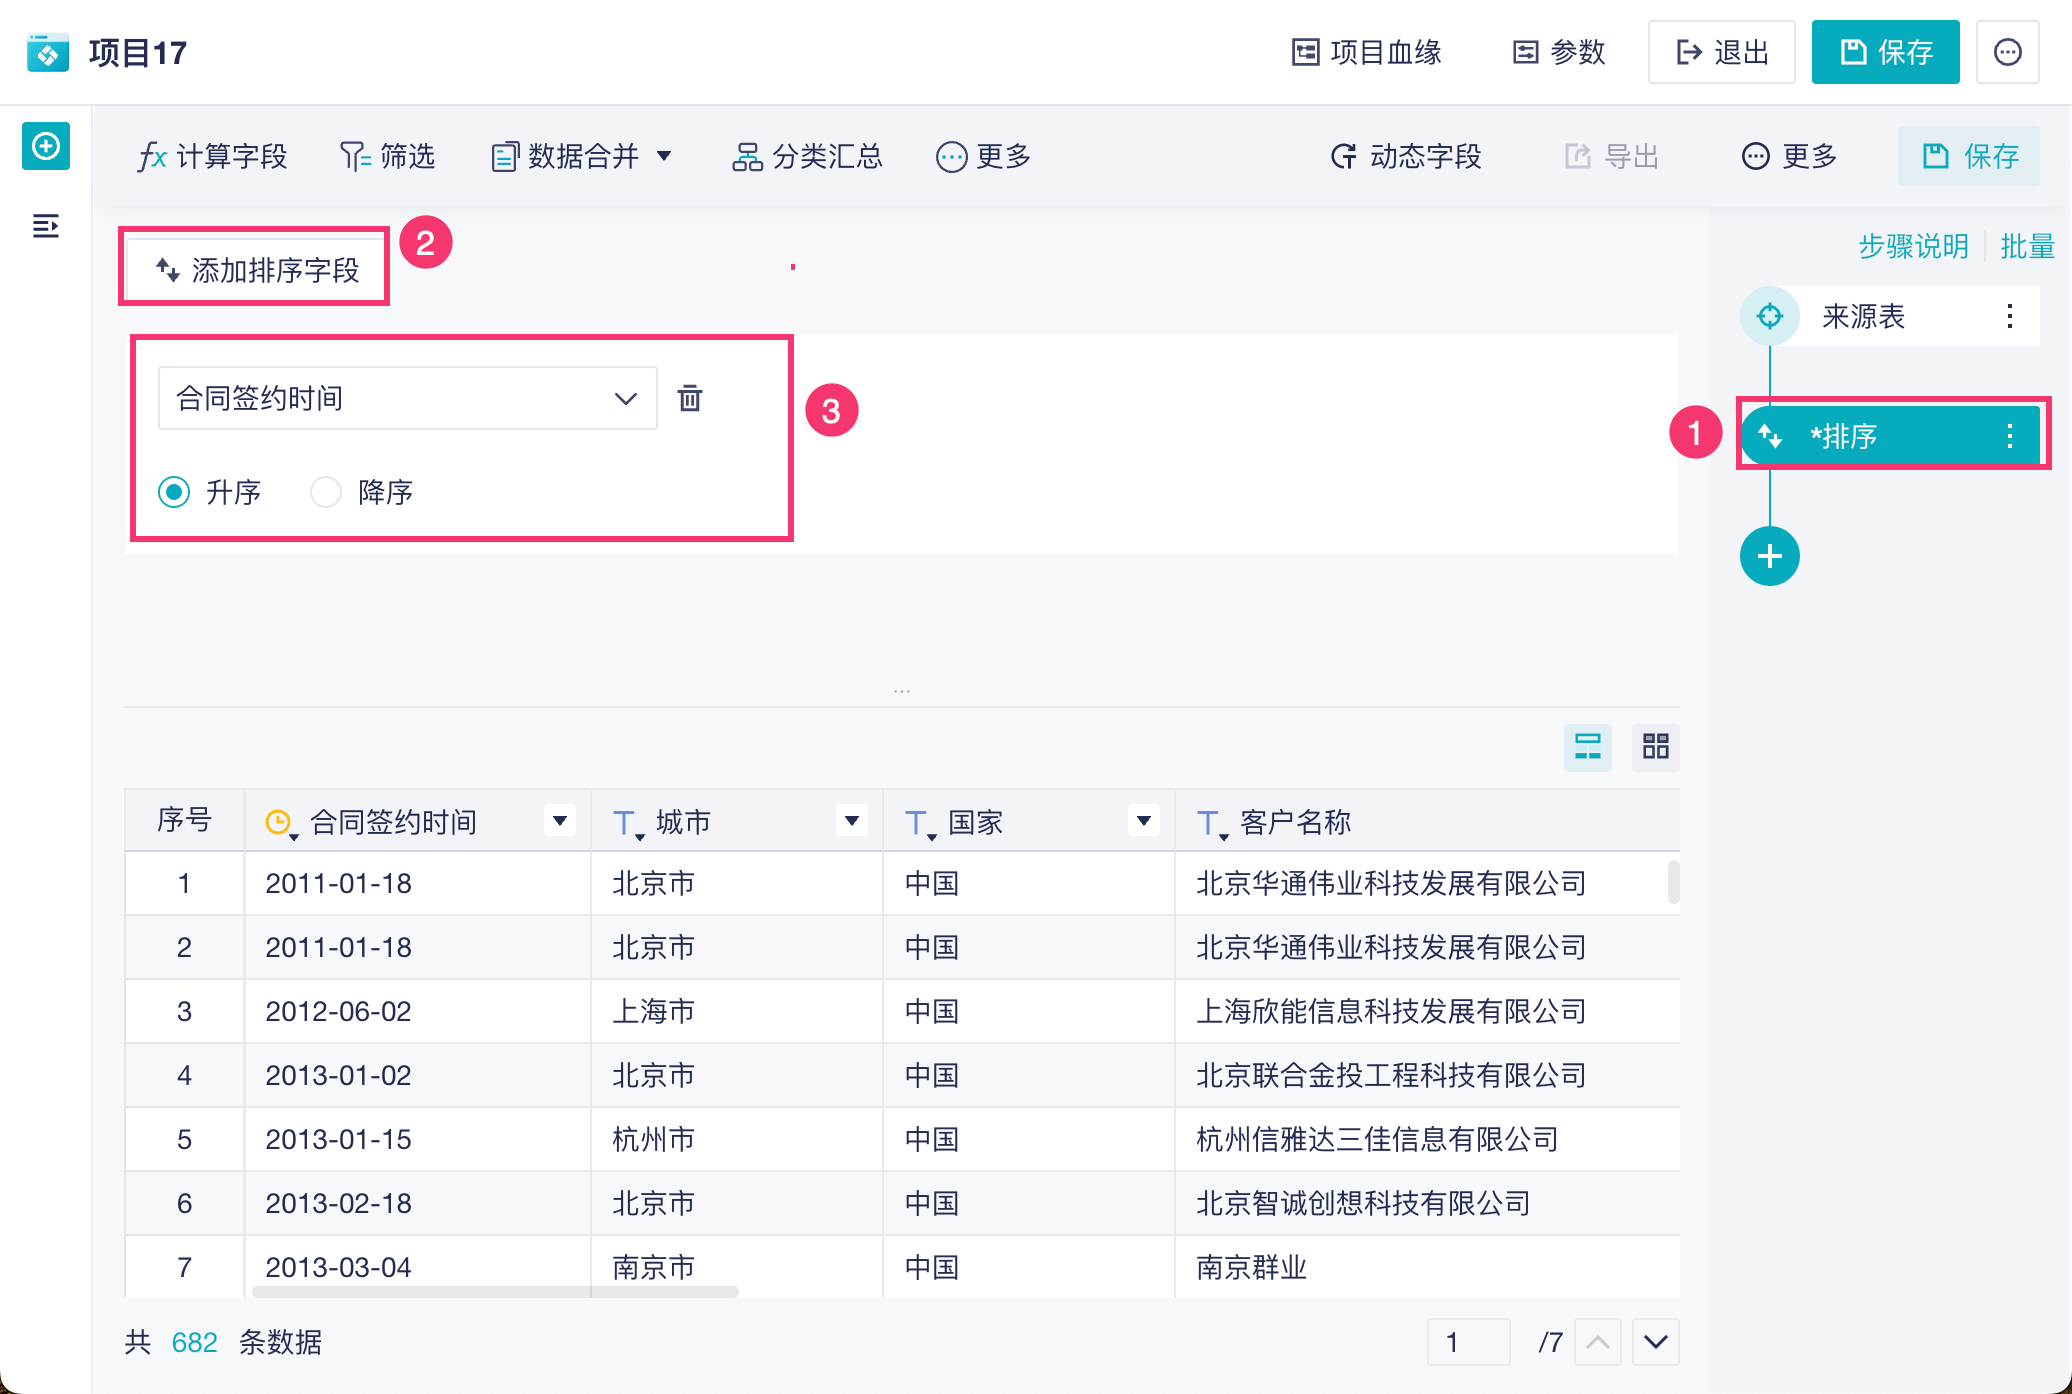Viewport: 2072px width, 1394px height.
Task: Open the 步骤说明 link
Action: click(1912, 246)
